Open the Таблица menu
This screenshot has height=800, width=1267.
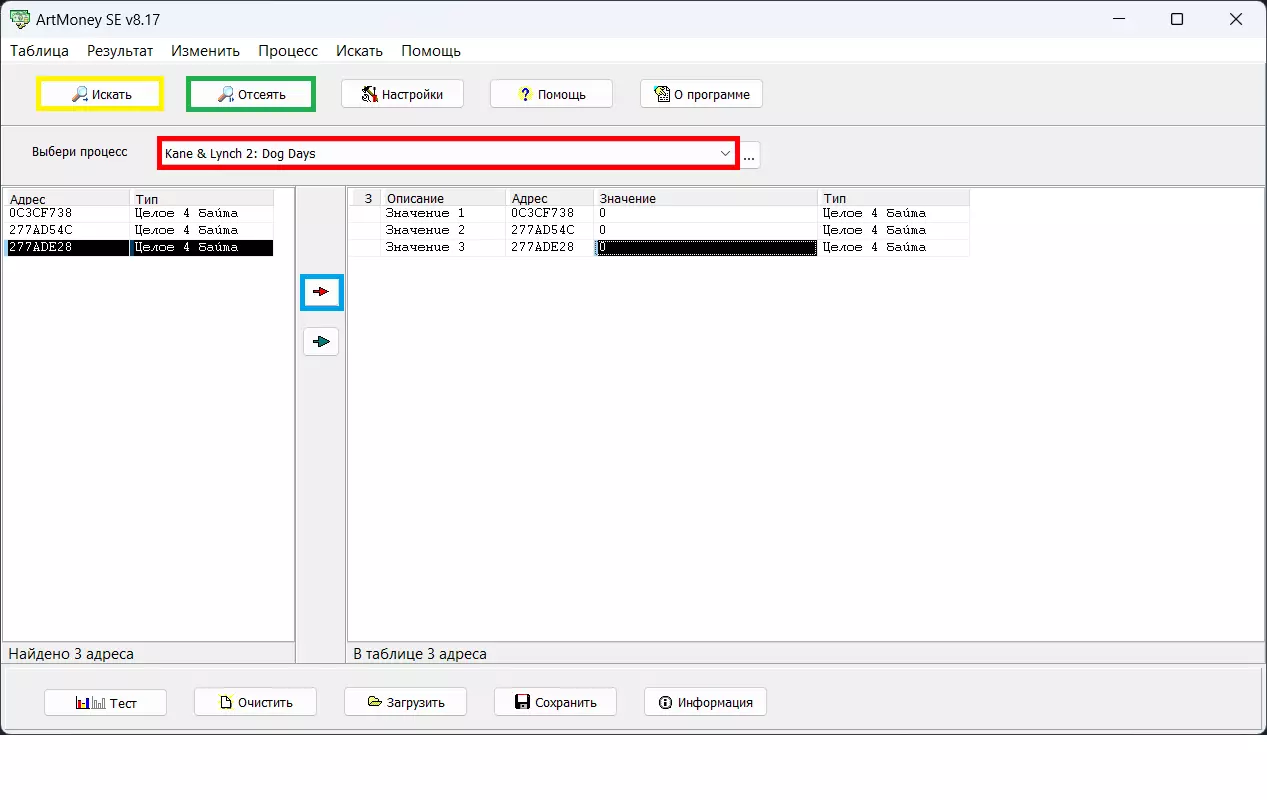point(39,50)
